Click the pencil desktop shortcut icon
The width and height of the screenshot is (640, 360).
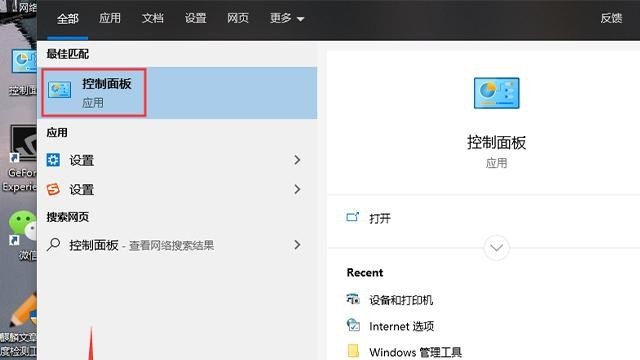point(23,311)
